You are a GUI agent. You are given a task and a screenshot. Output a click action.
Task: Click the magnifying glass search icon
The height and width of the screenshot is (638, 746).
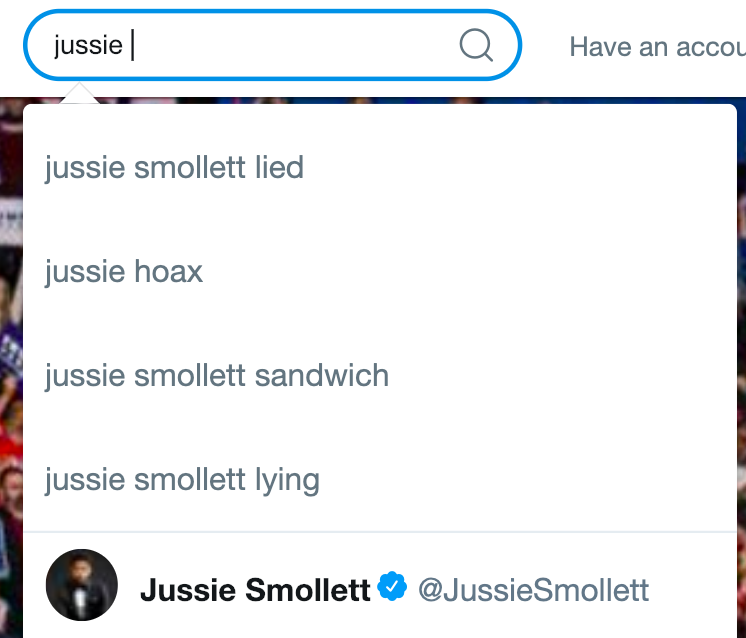(x=475, y=45)
